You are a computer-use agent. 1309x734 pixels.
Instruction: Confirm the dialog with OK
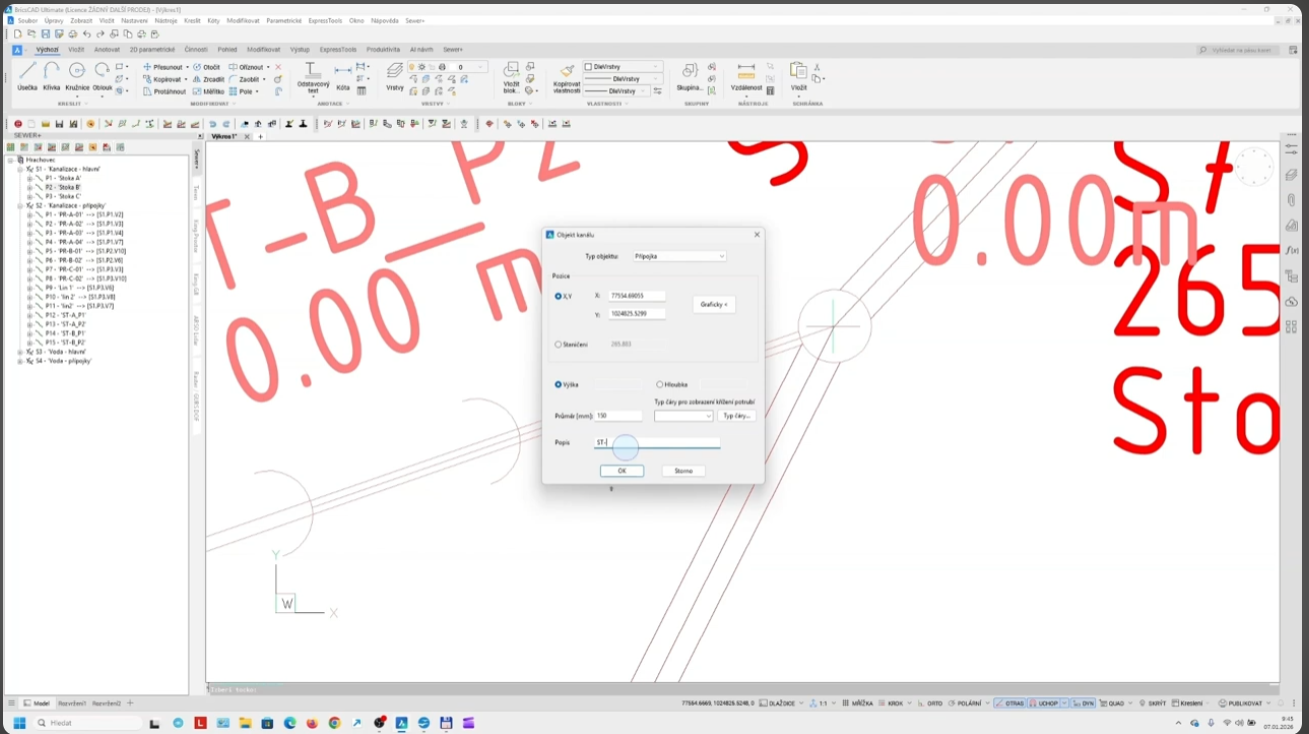[x=621, y=470]
